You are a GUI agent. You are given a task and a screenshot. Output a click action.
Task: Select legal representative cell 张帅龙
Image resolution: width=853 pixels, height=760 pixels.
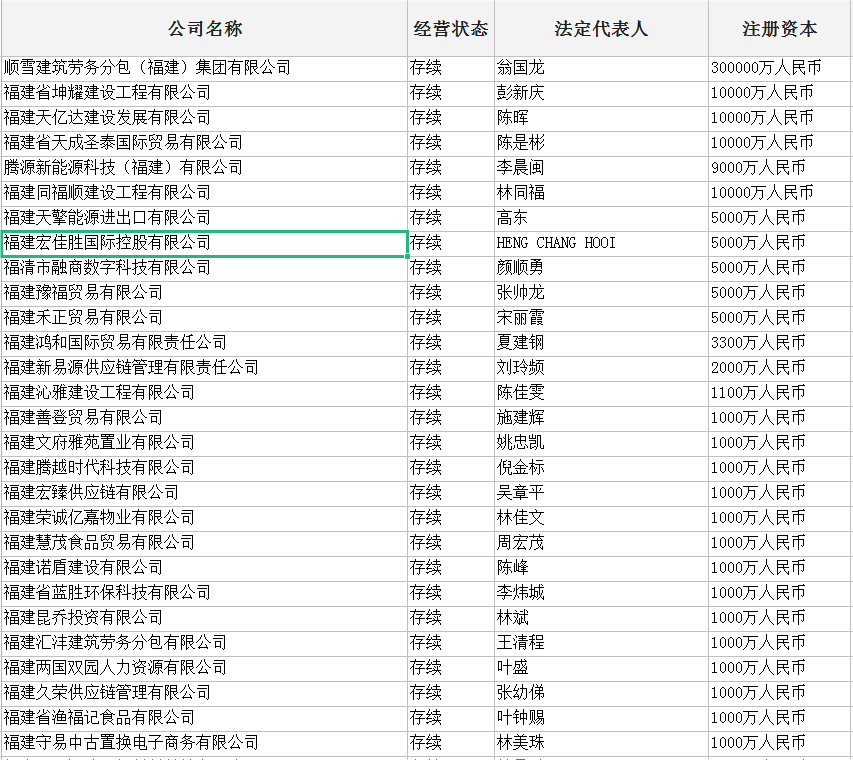coord(601,293)
